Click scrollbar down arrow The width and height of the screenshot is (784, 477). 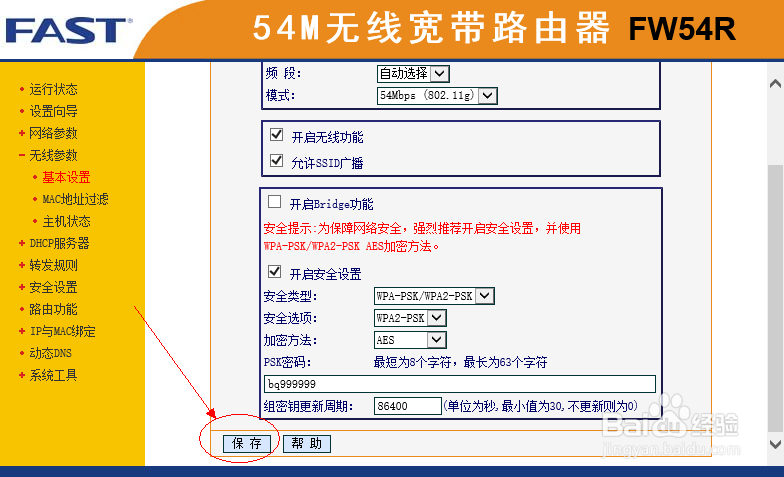tap(776, 444)
